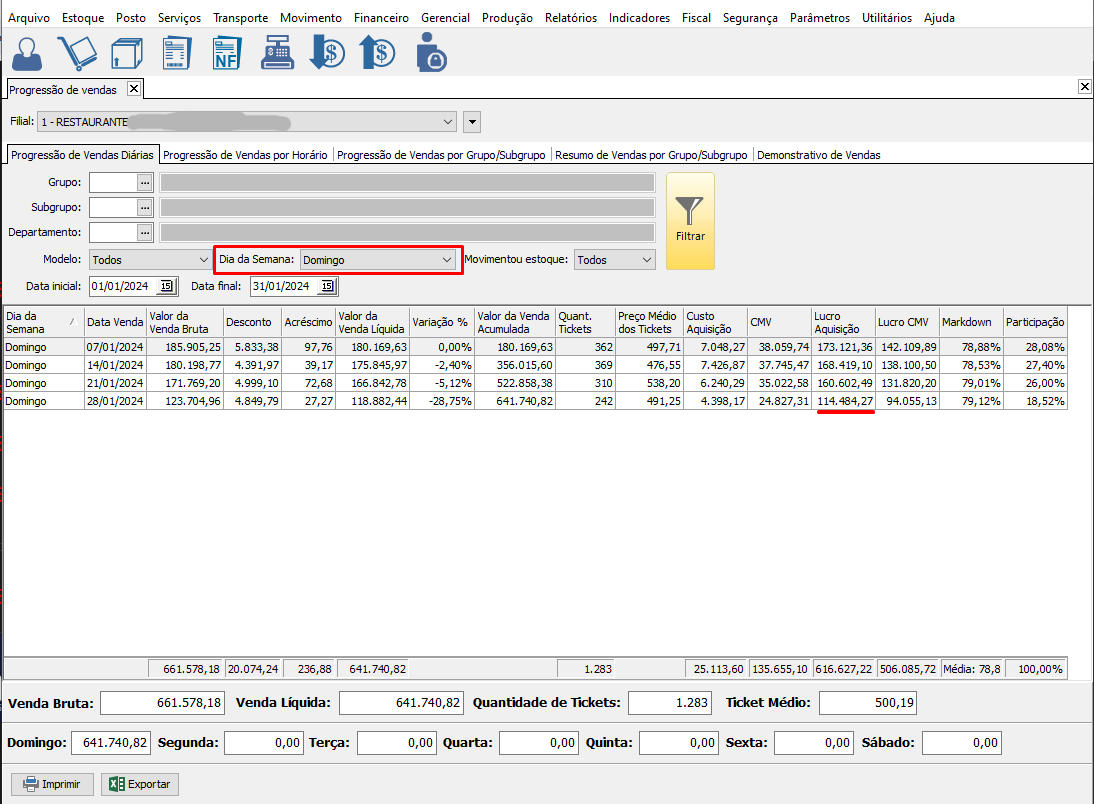Screen dimensions: 1094x804
Task: Click the money up arrow icon
Action: (x=377, y=52)
